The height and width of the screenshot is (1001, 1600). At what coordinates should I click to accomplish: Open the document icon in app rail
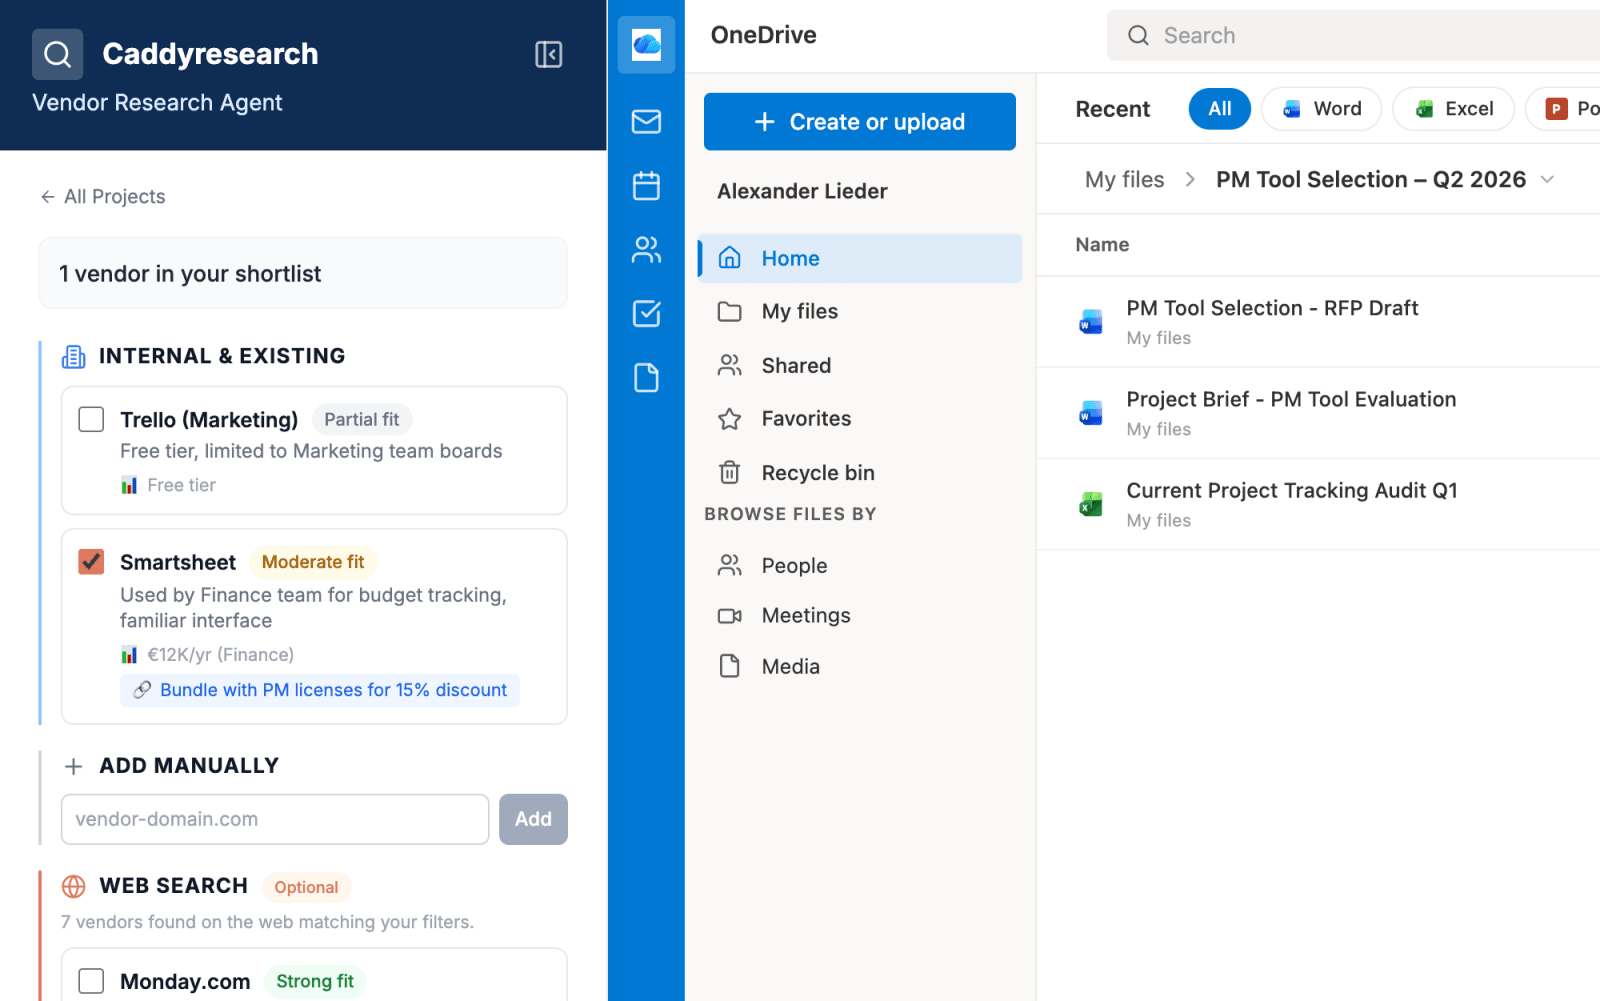(646, 378)
